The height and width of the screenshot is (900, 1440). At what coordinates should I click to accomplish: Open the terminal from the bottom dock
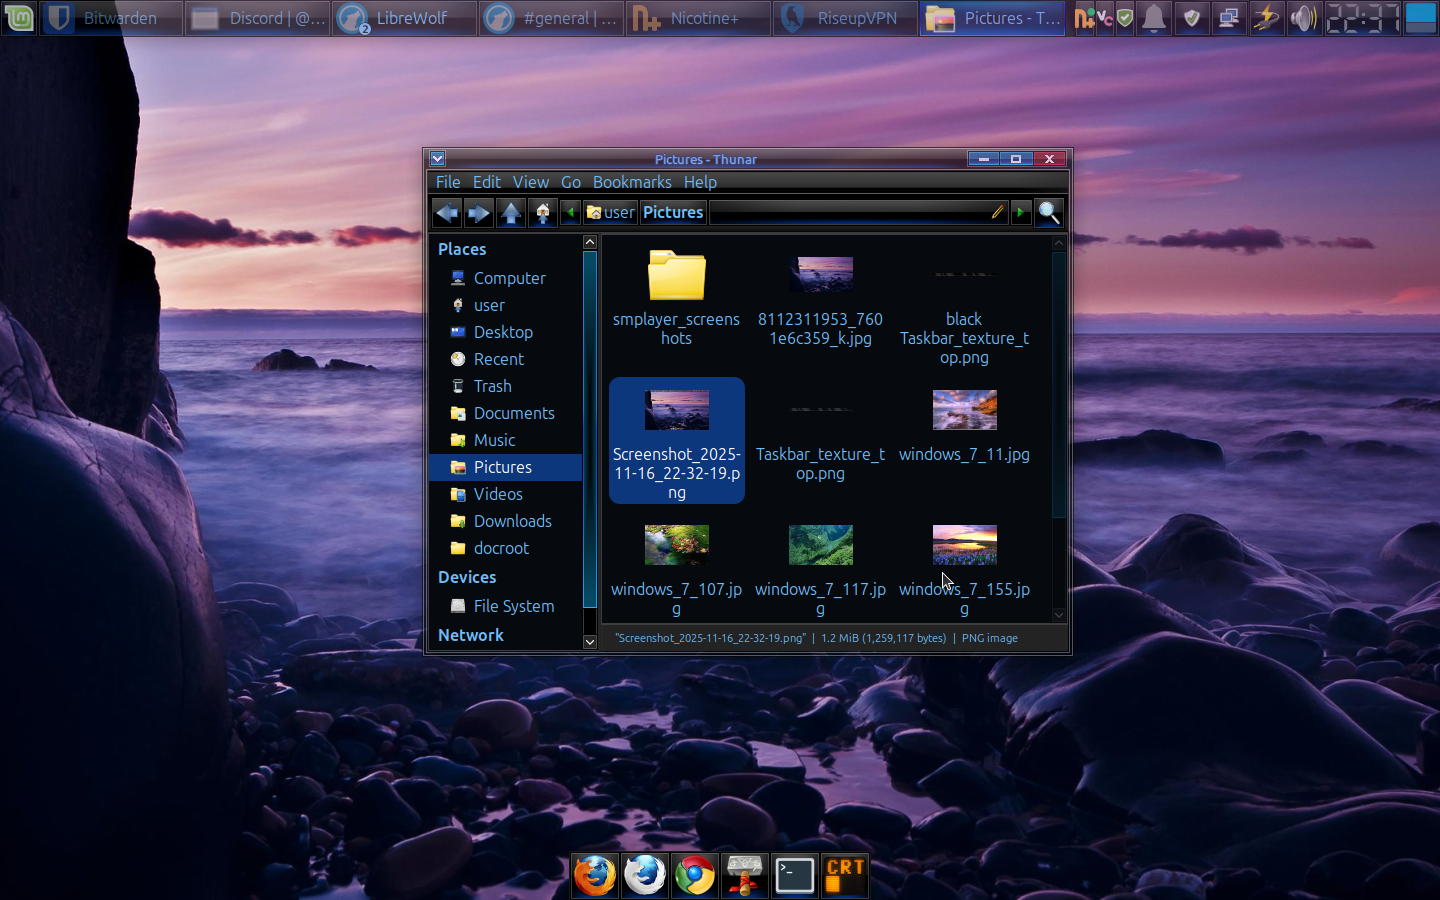tap(795, 875)
